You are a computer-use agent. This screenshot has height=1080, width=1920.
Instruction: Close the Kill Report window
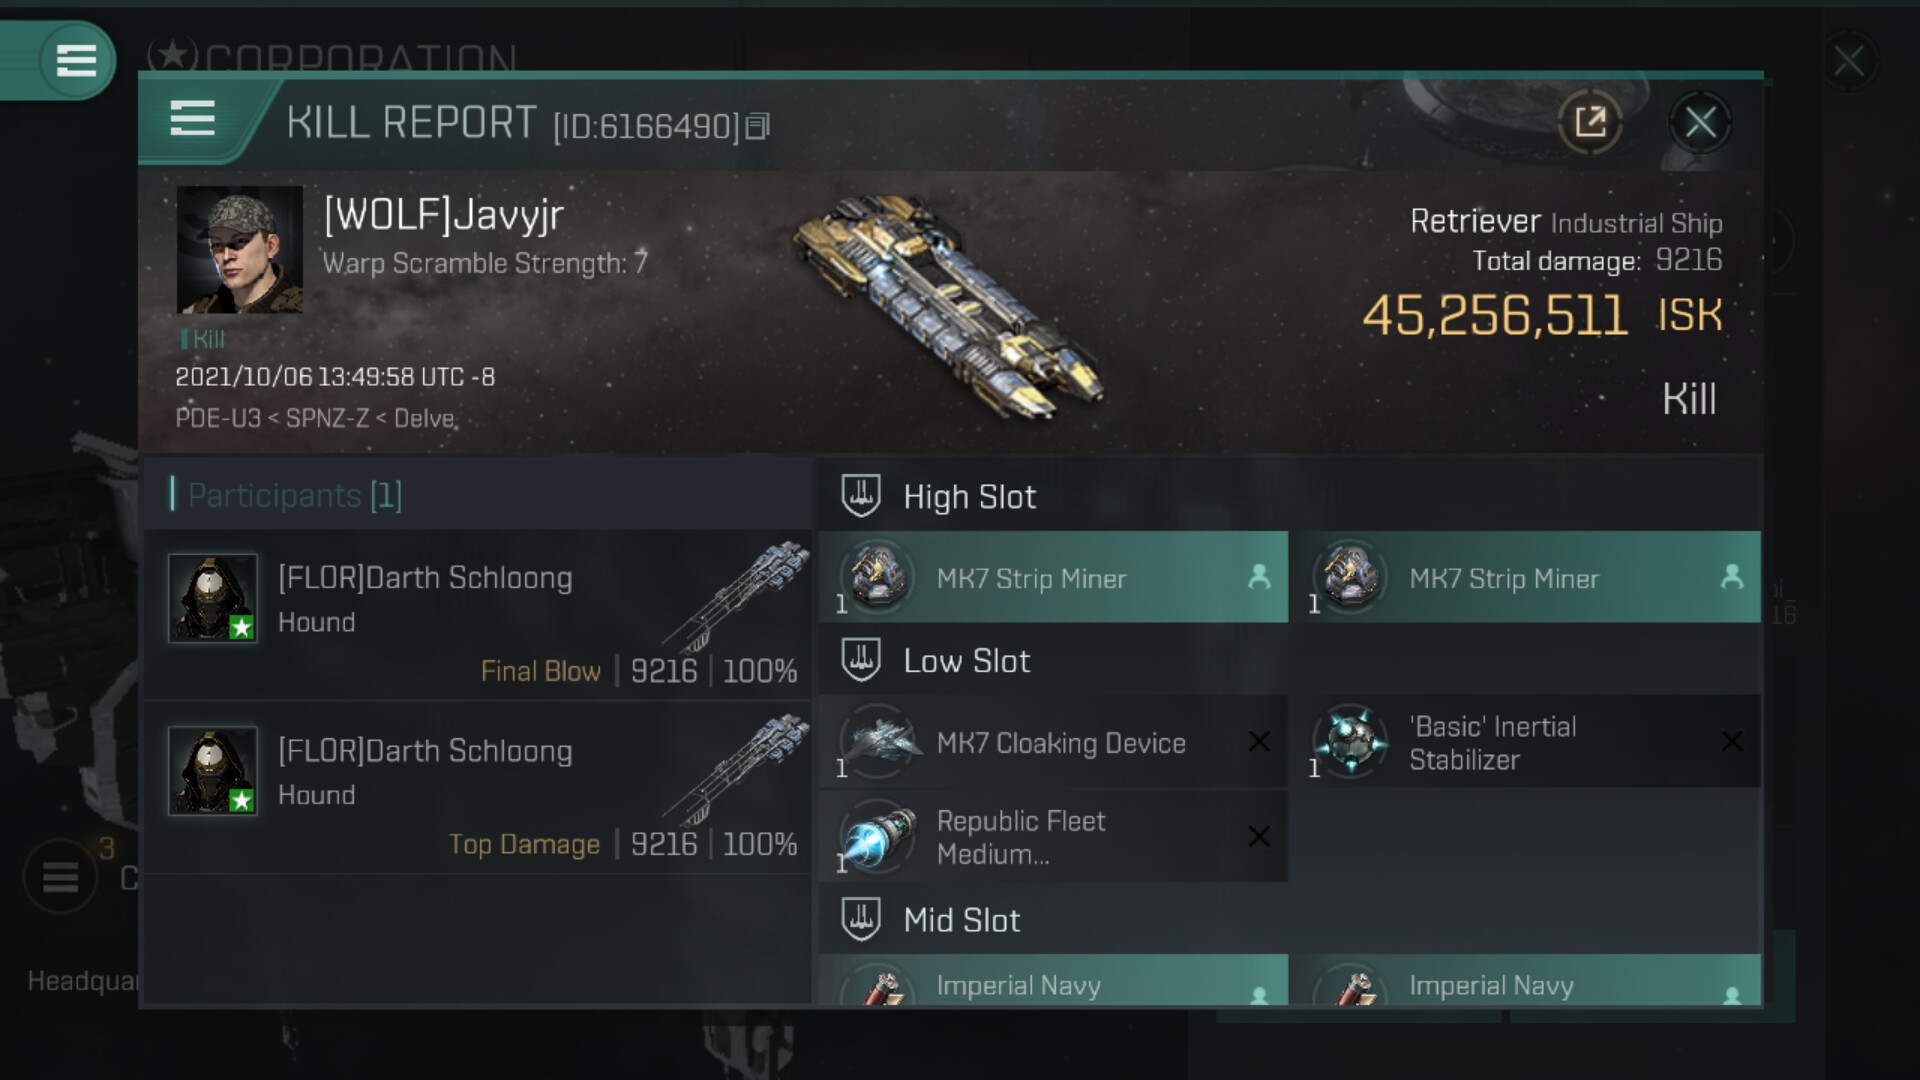pos(1700,123)
